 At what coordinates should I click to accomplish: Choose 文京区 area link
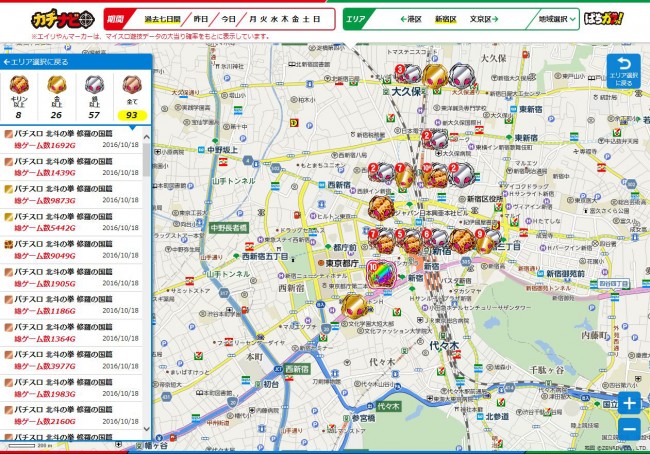481,19
